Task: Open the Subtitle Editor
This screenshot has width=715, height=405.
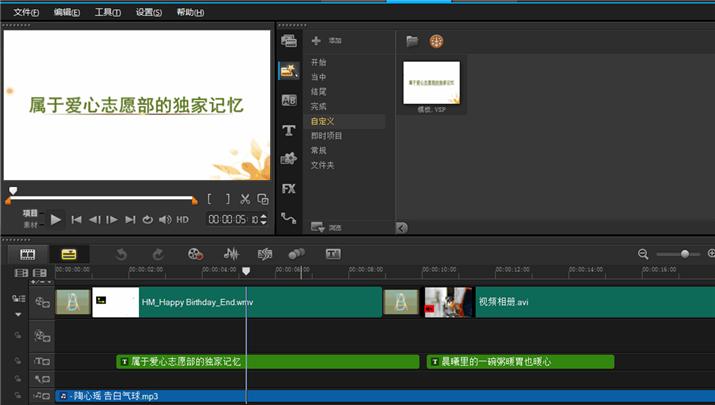Action: (x=333, y=254)
